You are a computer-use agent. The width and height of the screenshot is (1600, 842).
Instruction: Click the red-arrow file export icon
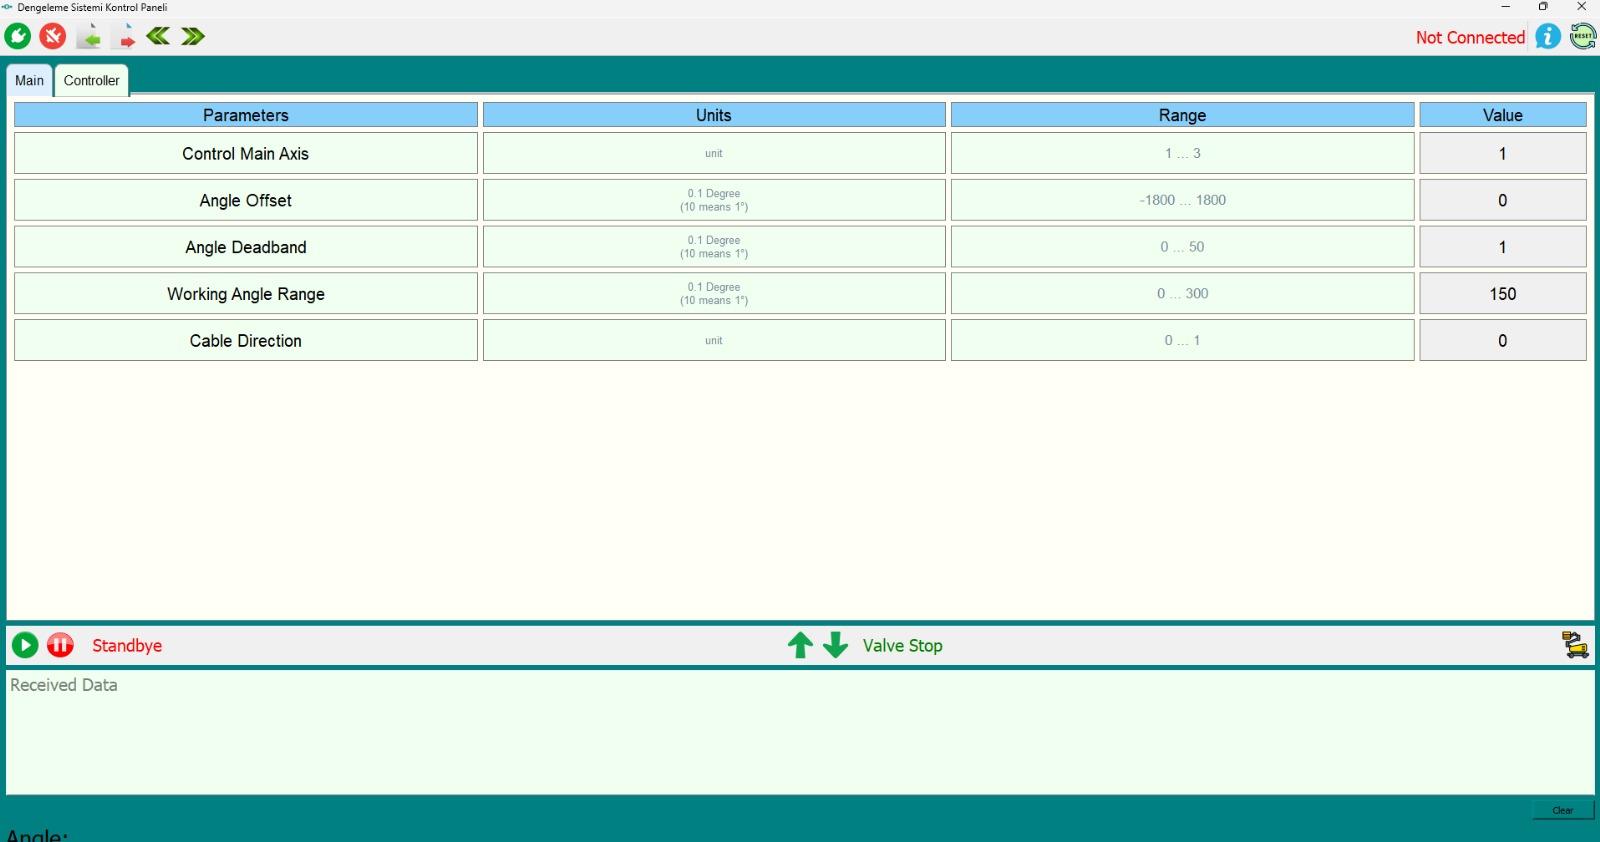(124, 37)
